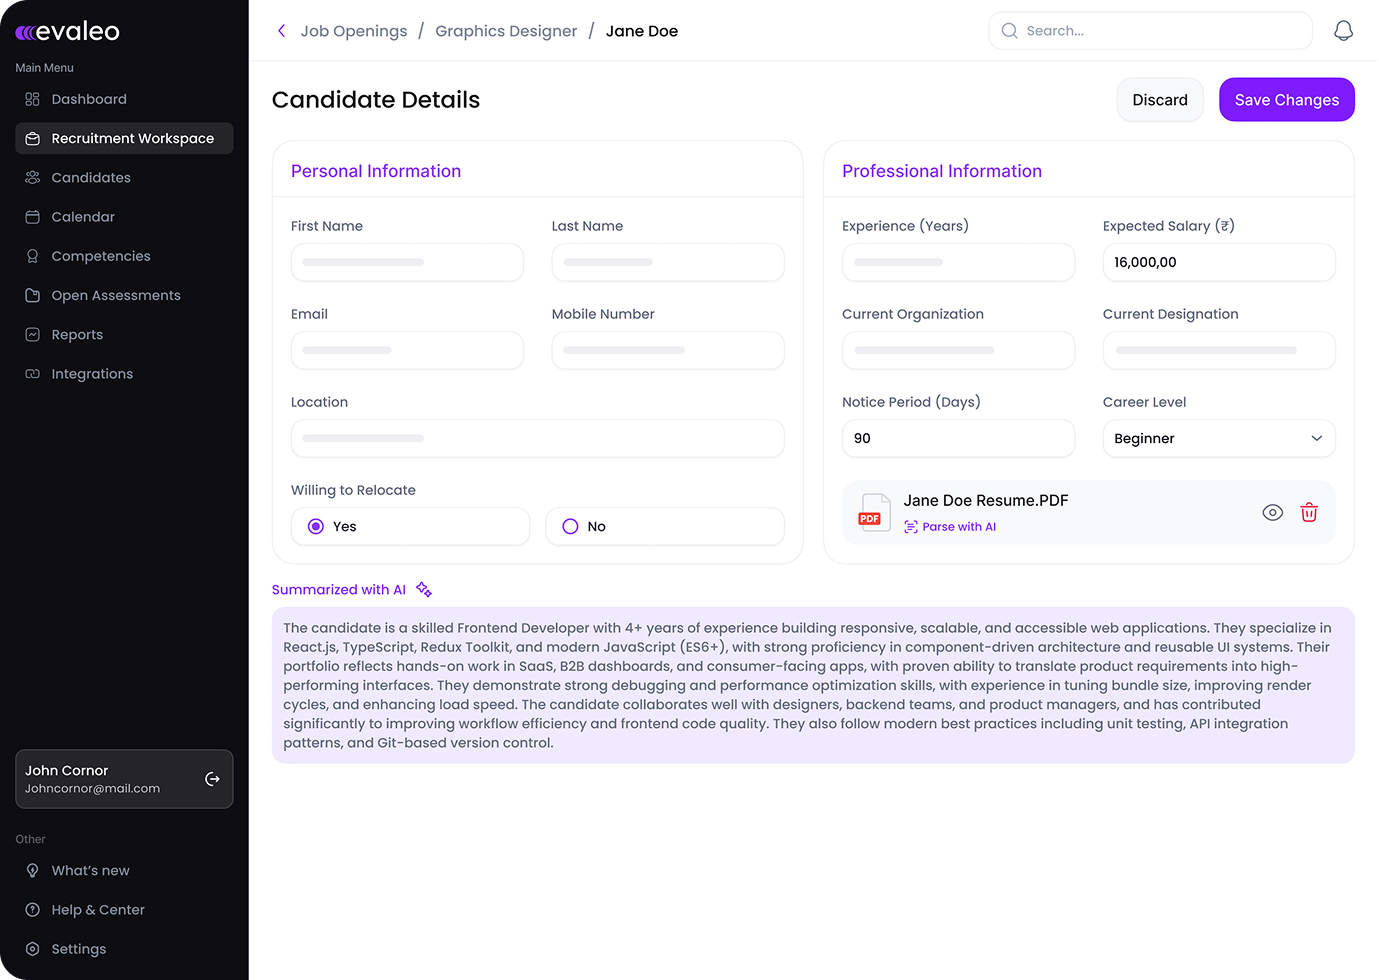Click the AI sparkle icon near summary
The width and height of the screenshot is (1379, 980).
[x=424, y=590]
